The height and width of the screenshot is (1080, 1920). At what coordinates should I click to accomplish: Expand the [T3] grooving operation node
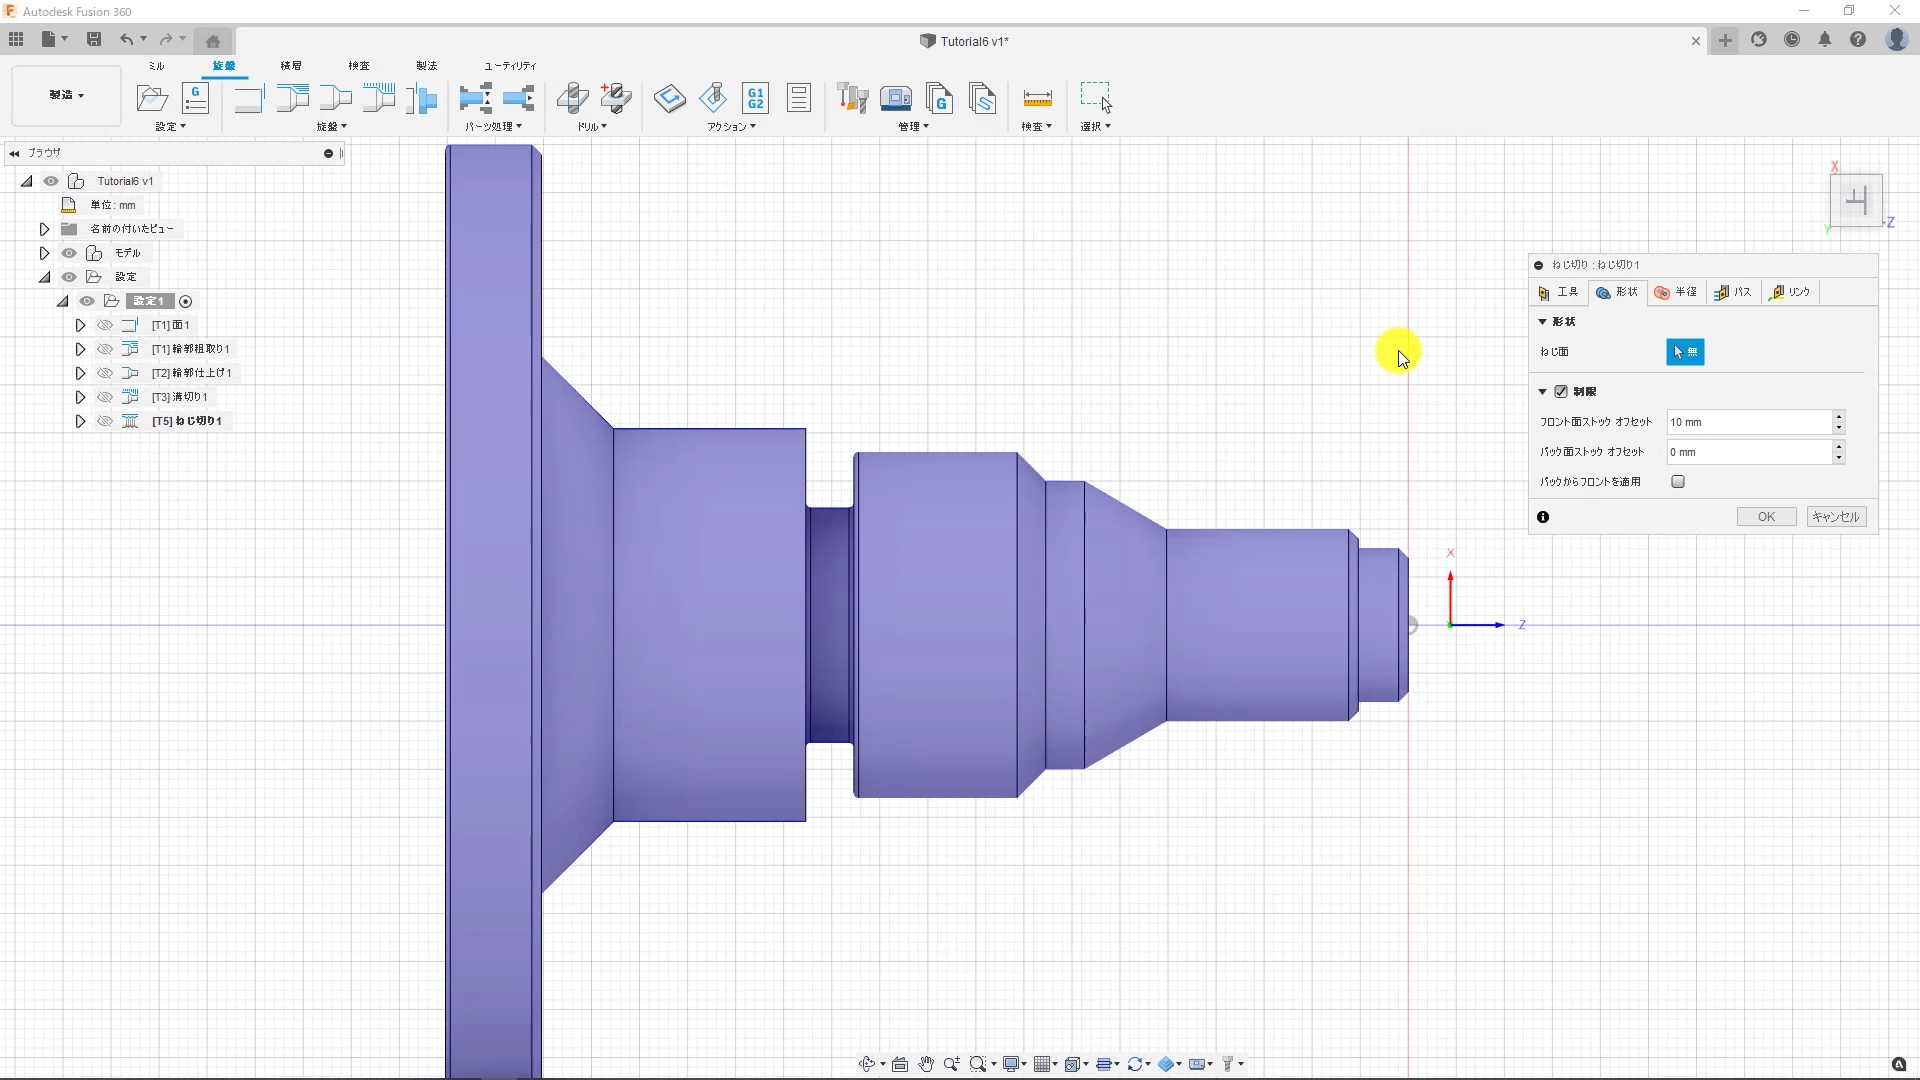pos(80,397)
